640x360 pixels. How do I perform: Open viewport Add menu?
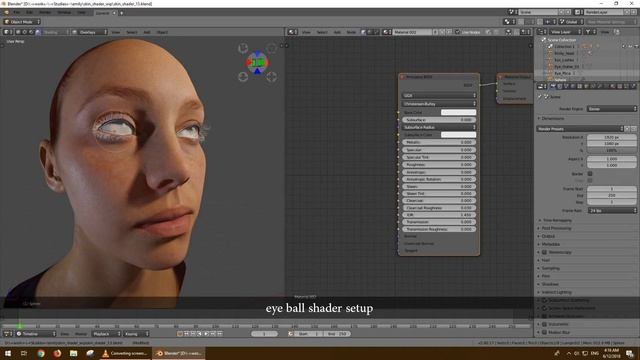[147, 32]
